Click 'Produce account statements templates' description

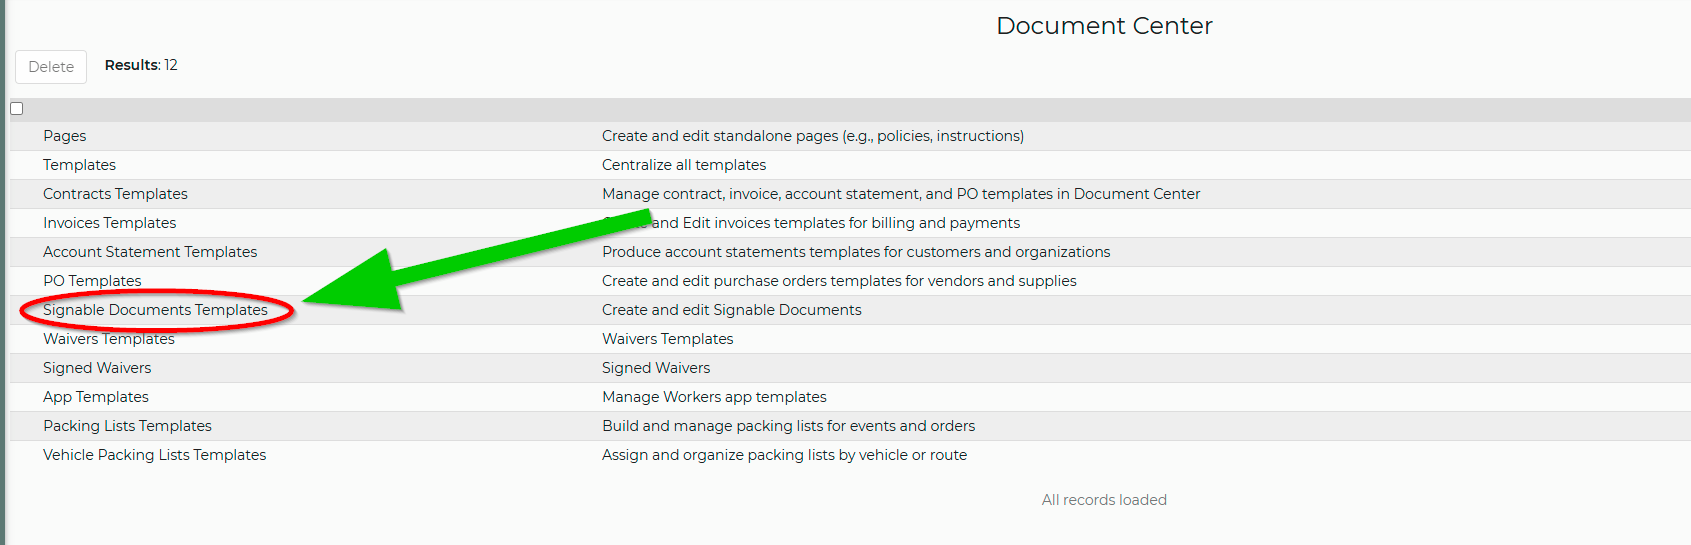click(856, 252)
